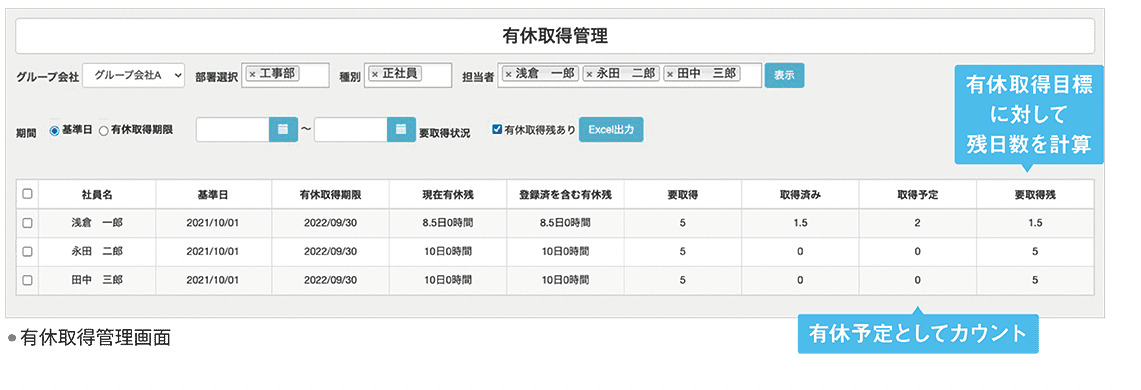This screenshot has height=390, width=1141.
Task: Remove 田中 三郎 from 担当者 tags
Action: click(669, 74)
